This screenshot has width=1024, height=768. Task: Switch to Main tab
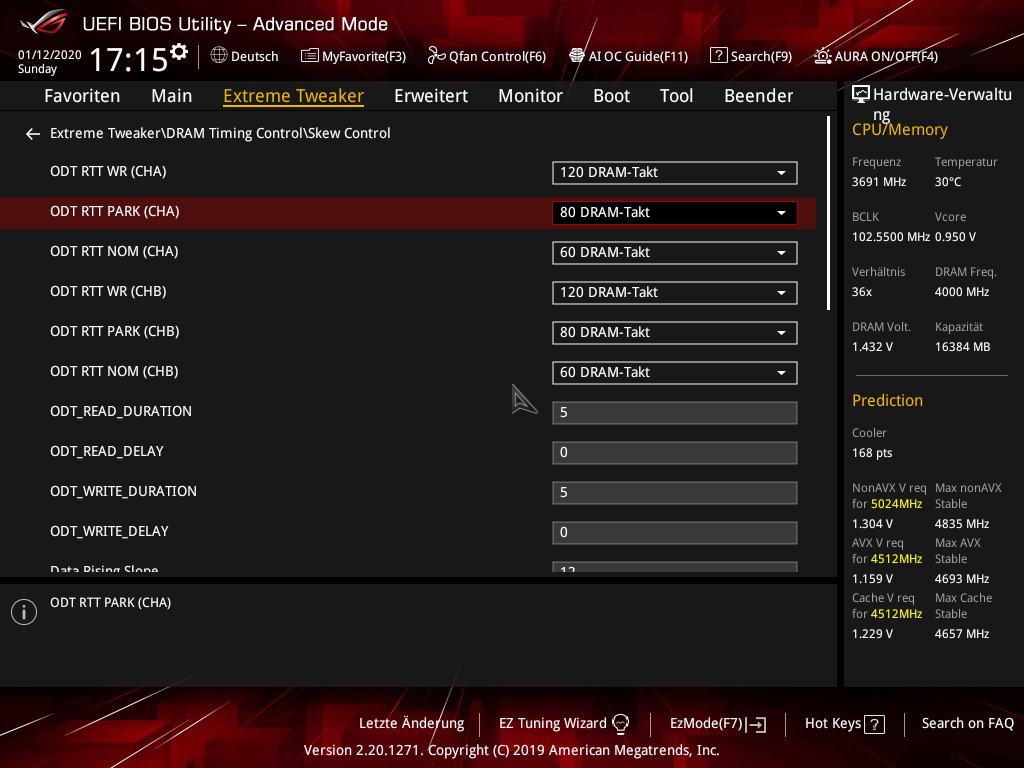(x=172, y=96)
